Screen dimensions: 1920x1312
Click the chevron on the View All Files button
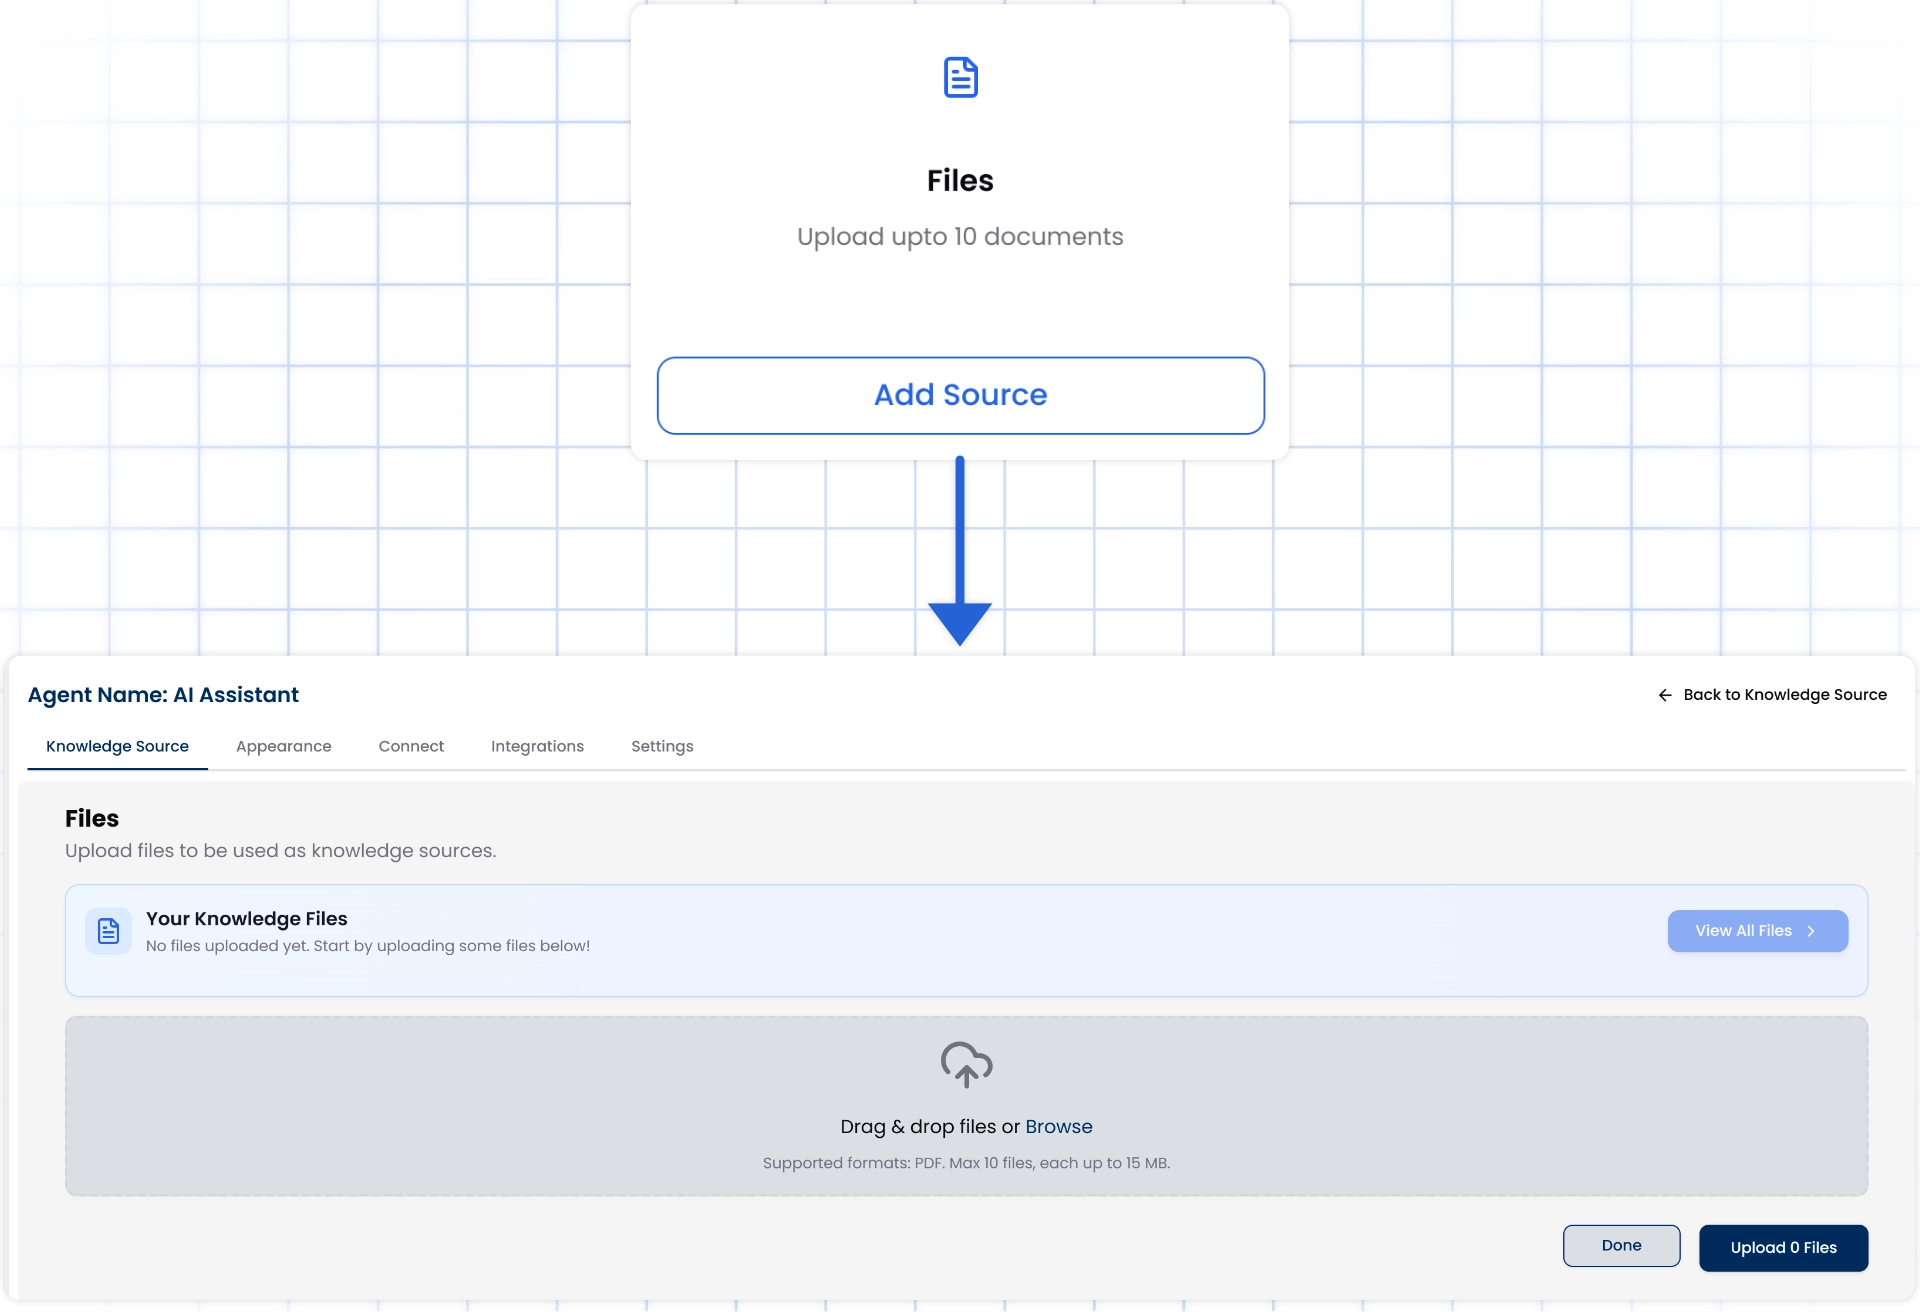click(1812, 931)
